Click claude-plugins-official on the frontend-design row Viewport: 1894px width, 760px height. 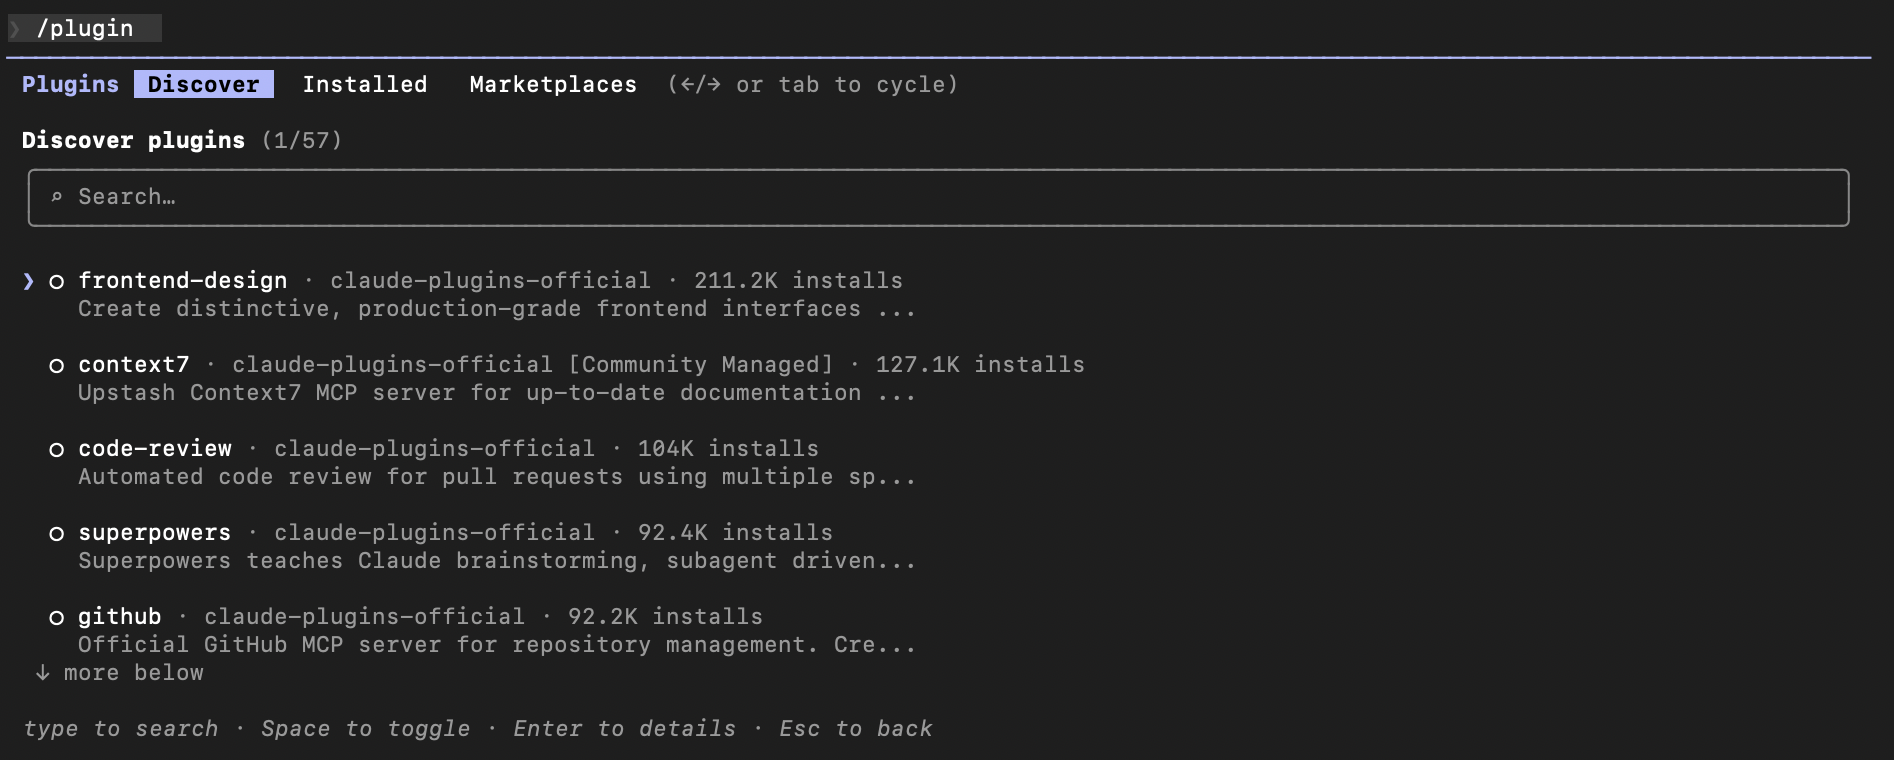click(x=491, y=281)
